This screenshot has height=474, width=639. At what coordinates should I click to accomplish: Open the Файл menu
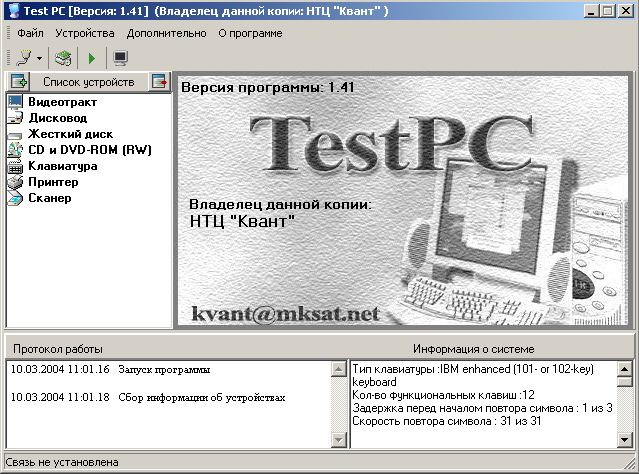tap(30, 33)
